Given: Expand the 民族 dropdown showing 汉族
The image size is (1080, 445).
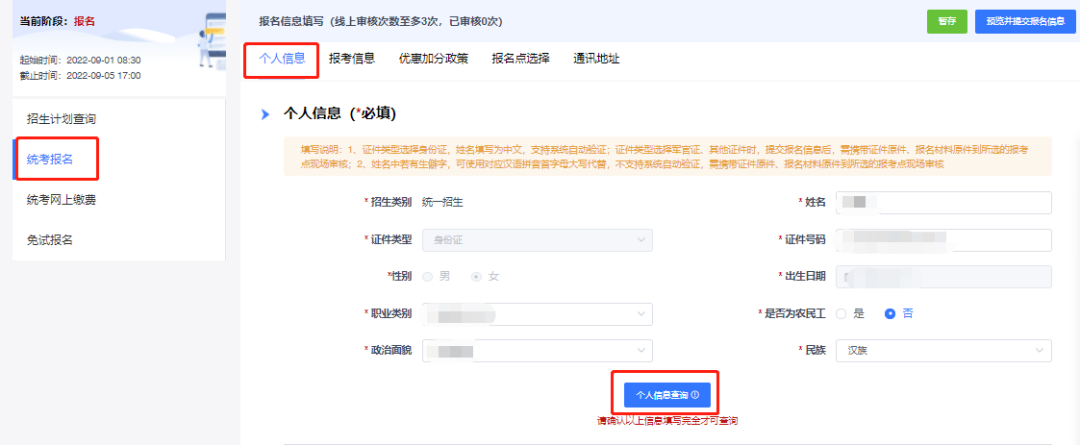Looking at the screenshot, I should pos(944,351).
